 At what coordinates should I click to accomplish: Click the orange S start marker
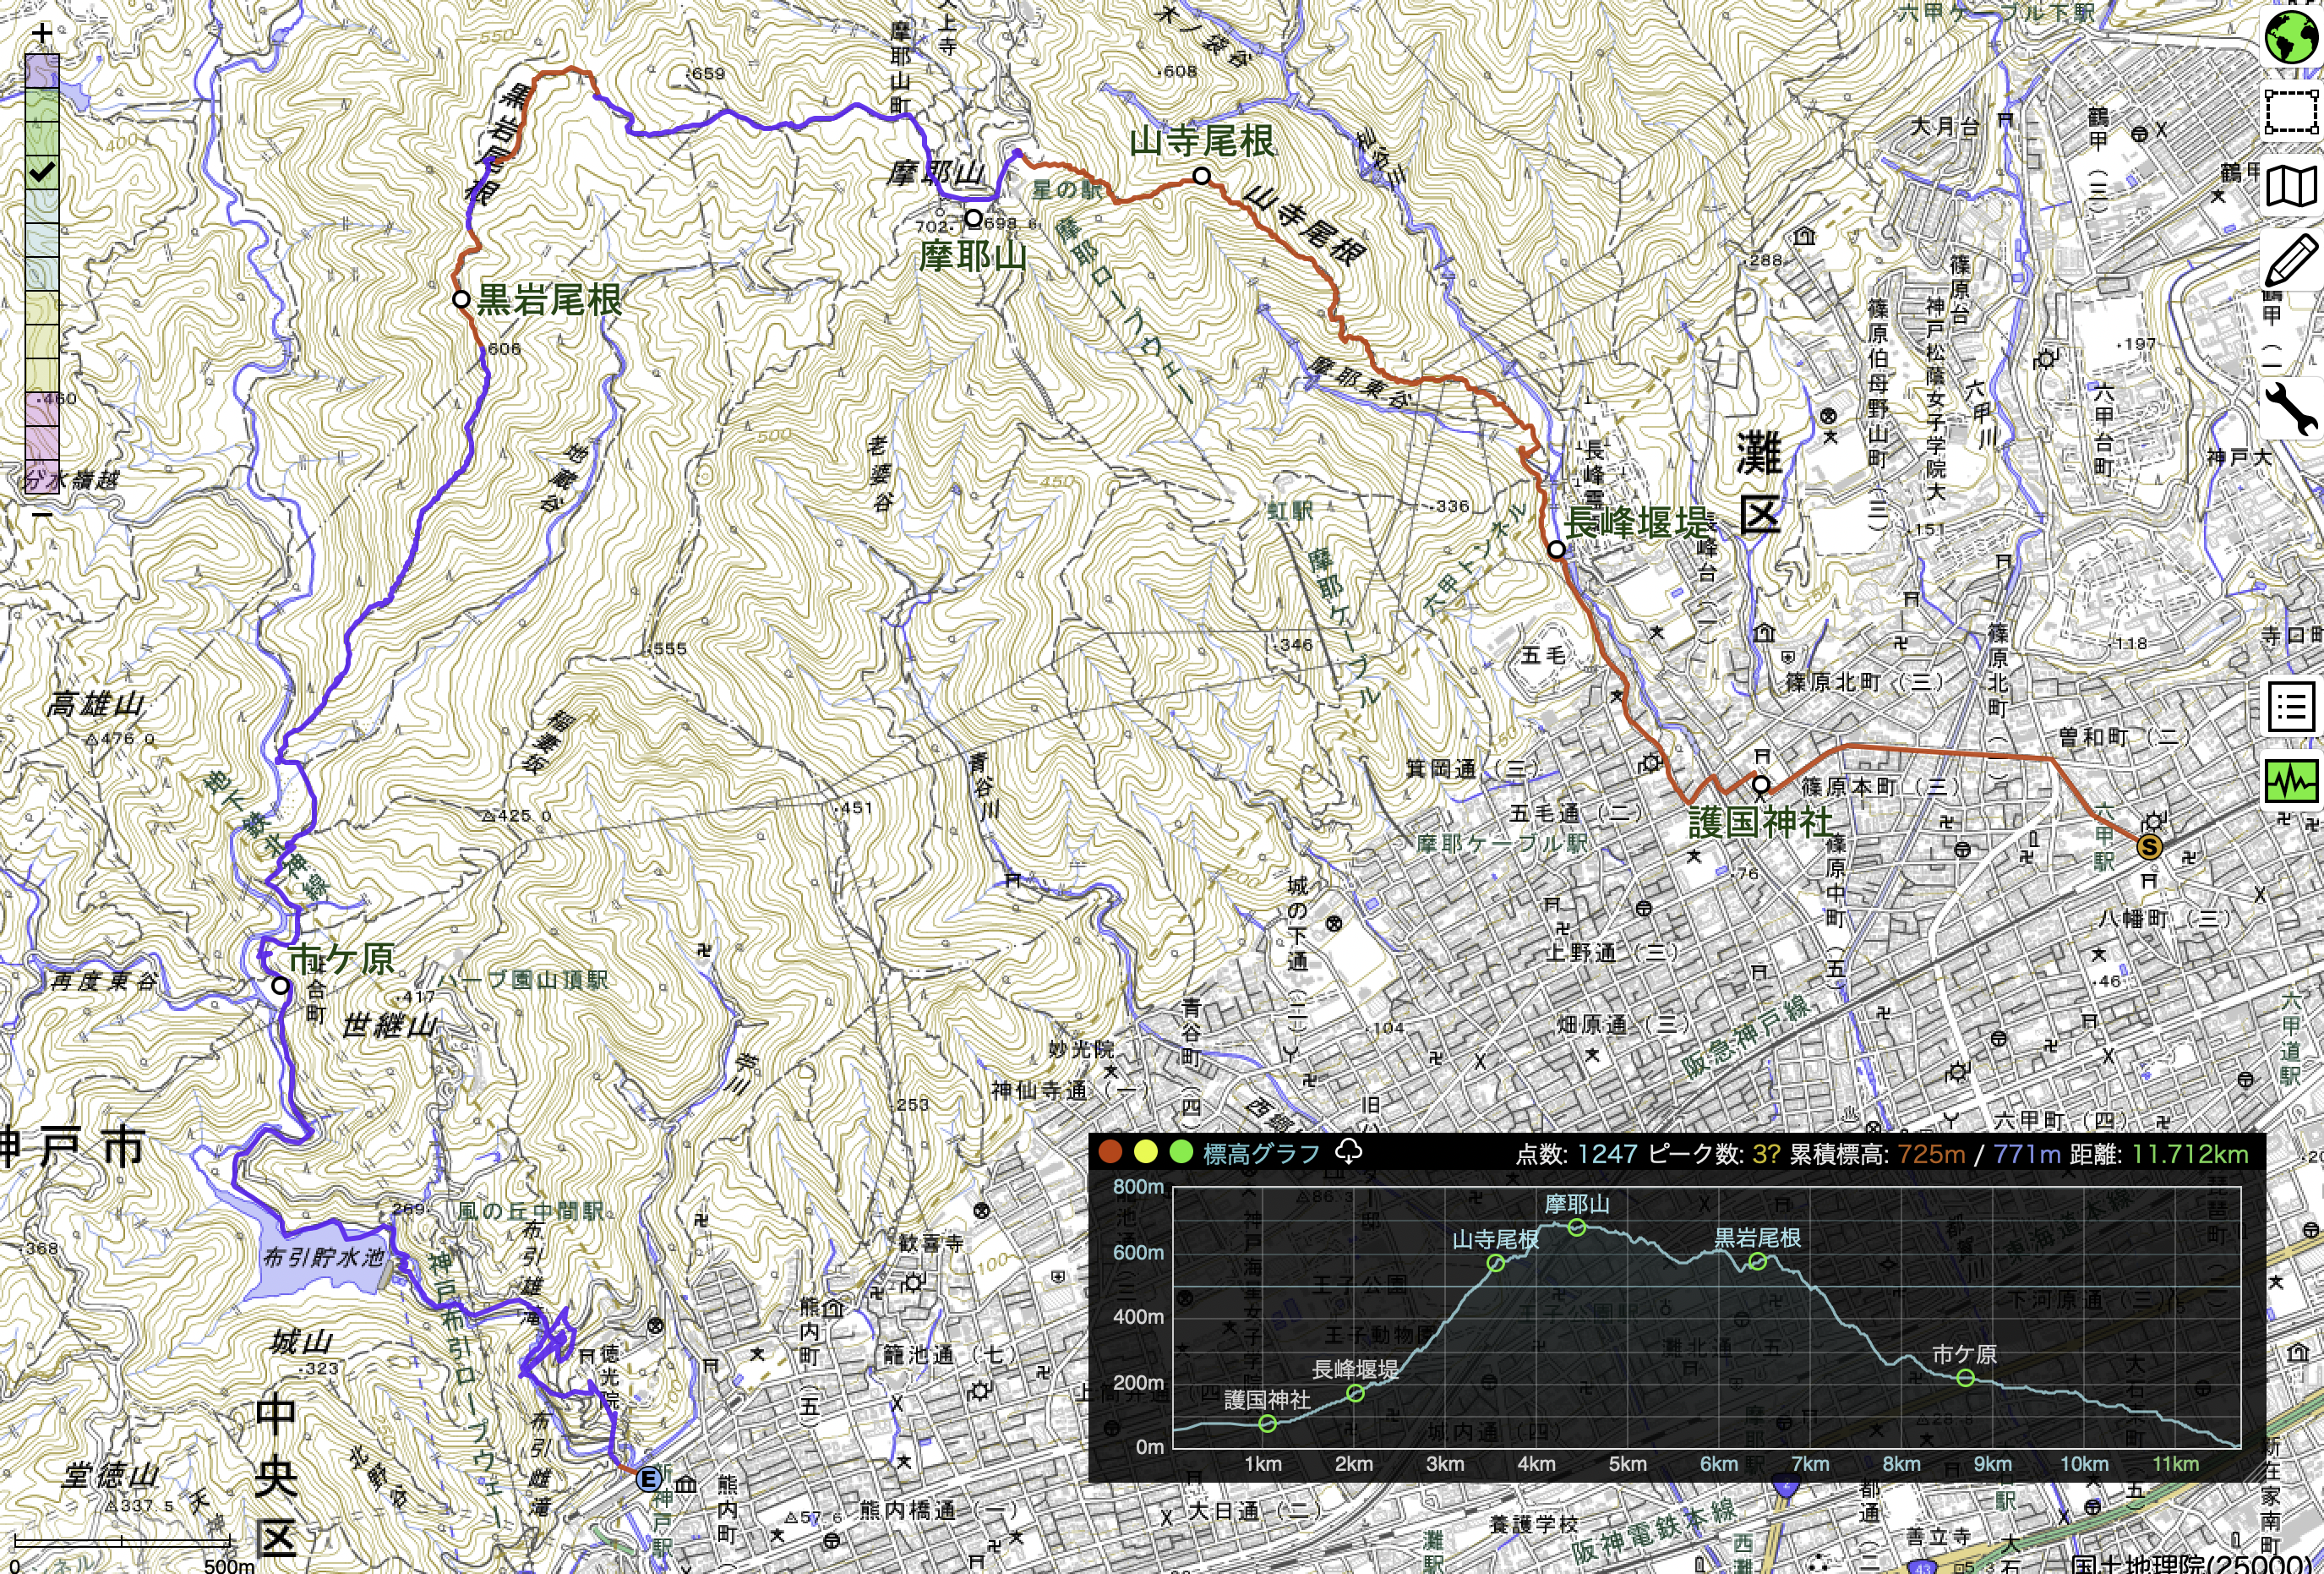pyautogui.click(x=2149, y=848)
